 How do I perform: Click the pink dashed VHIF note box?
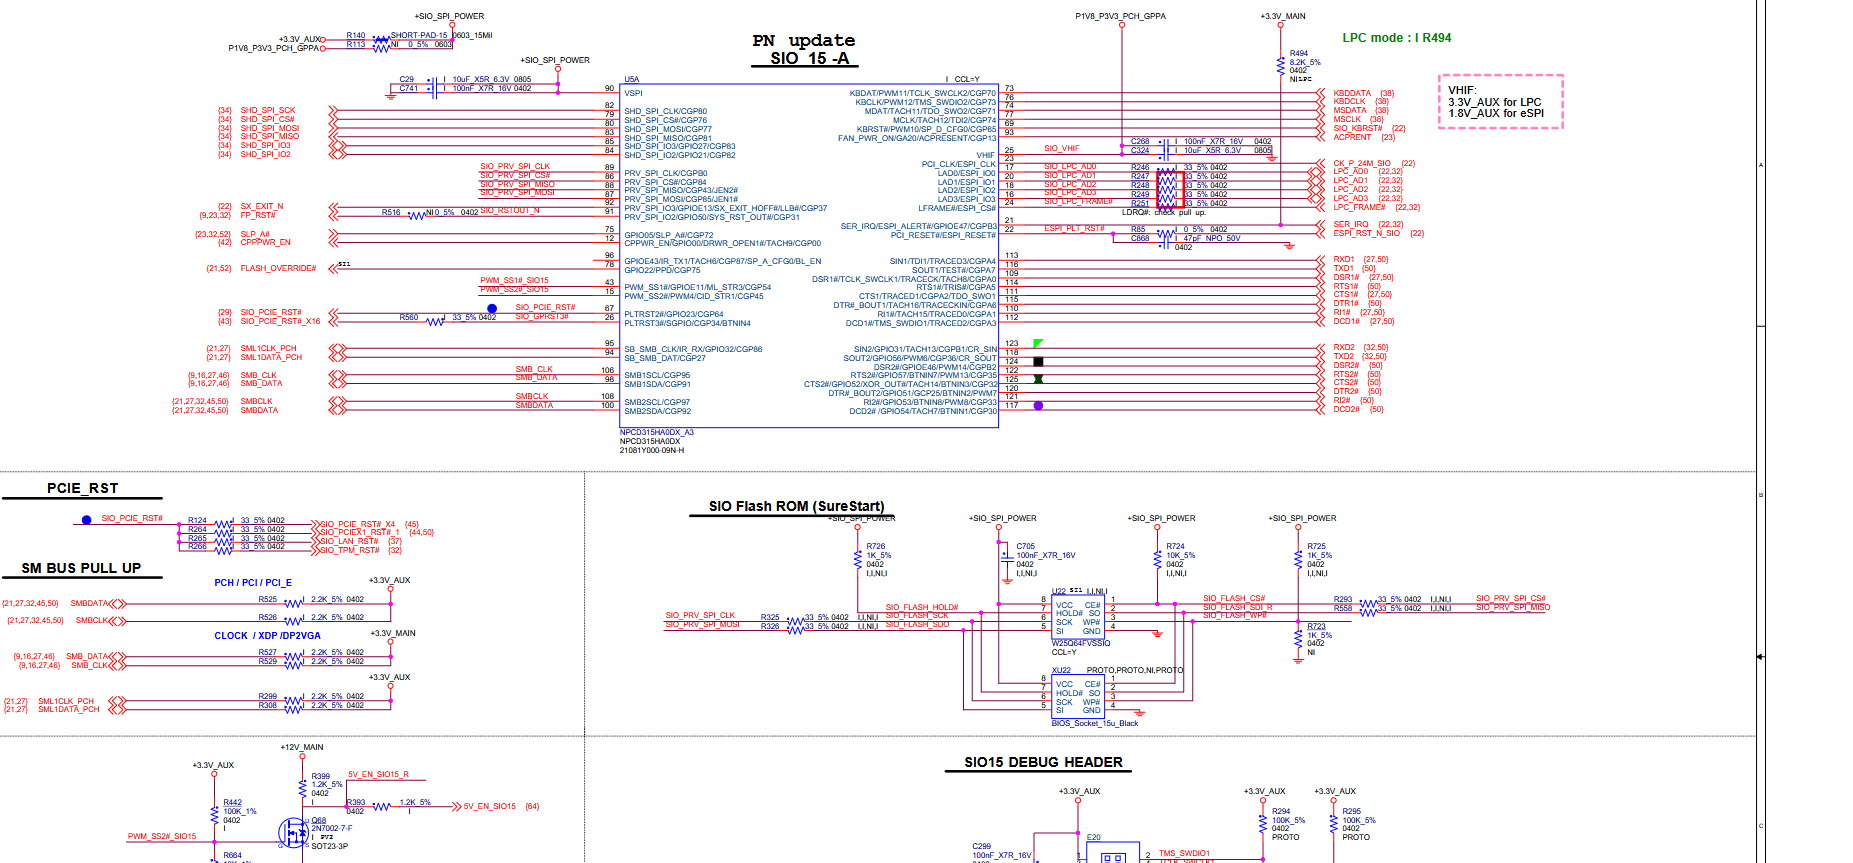[1500, 102]
